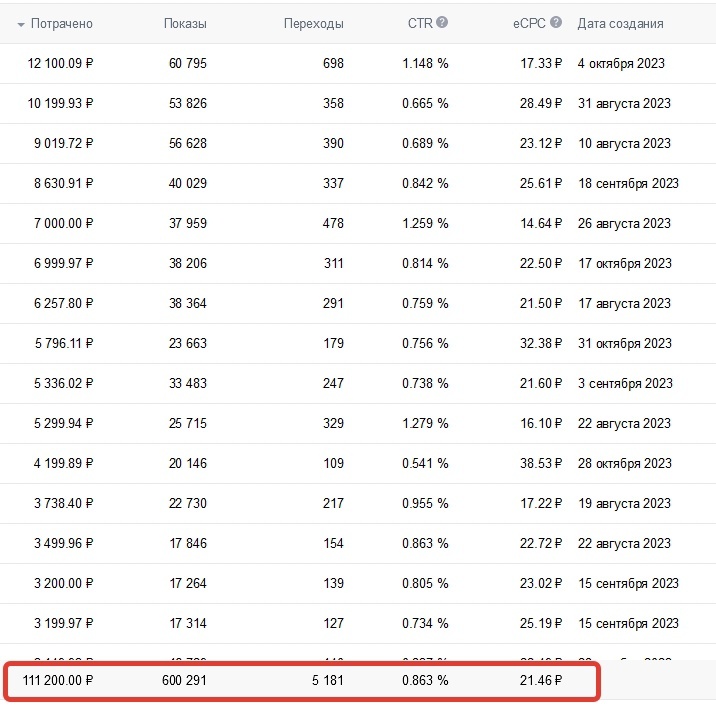The image size is (716, 705).
Task: Select spent value 5 336.02 ₽
Action: (x=63, y=384)
